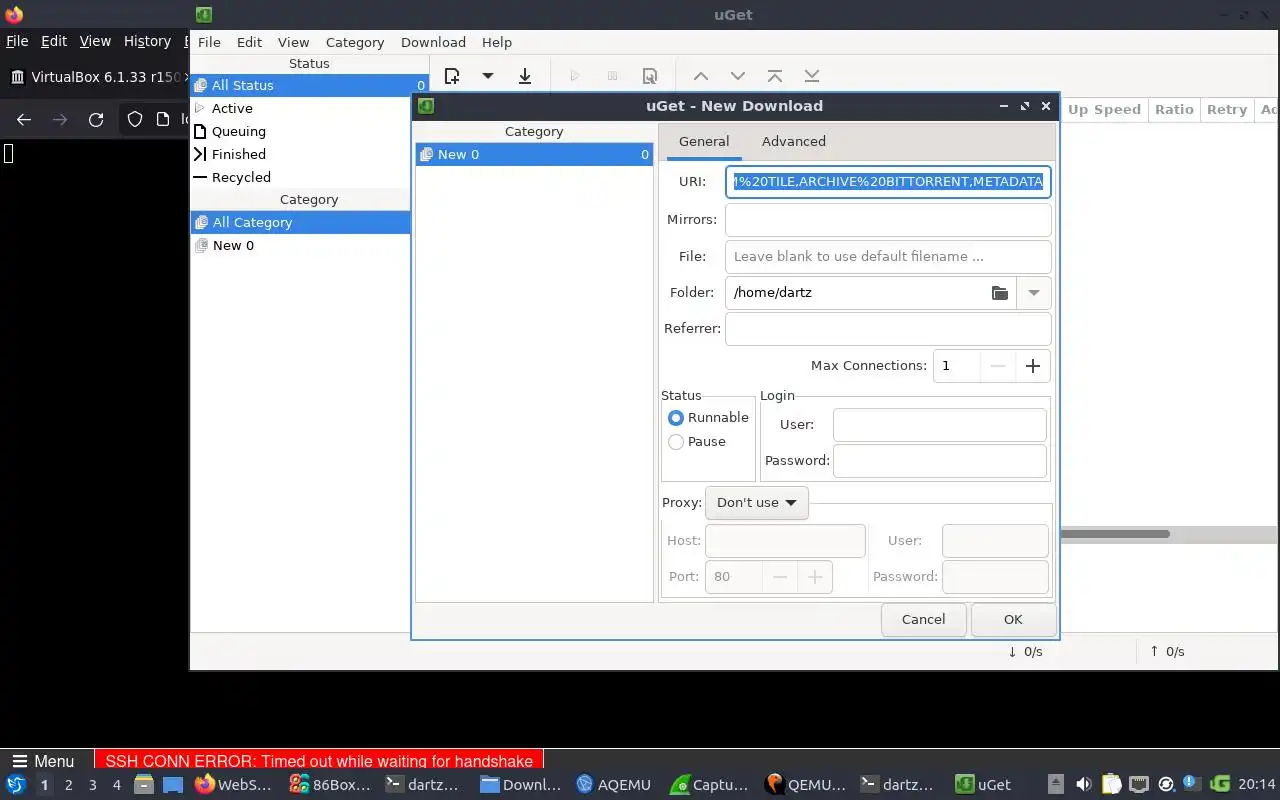Click the 86Box taskbar item

pos(330,785)
